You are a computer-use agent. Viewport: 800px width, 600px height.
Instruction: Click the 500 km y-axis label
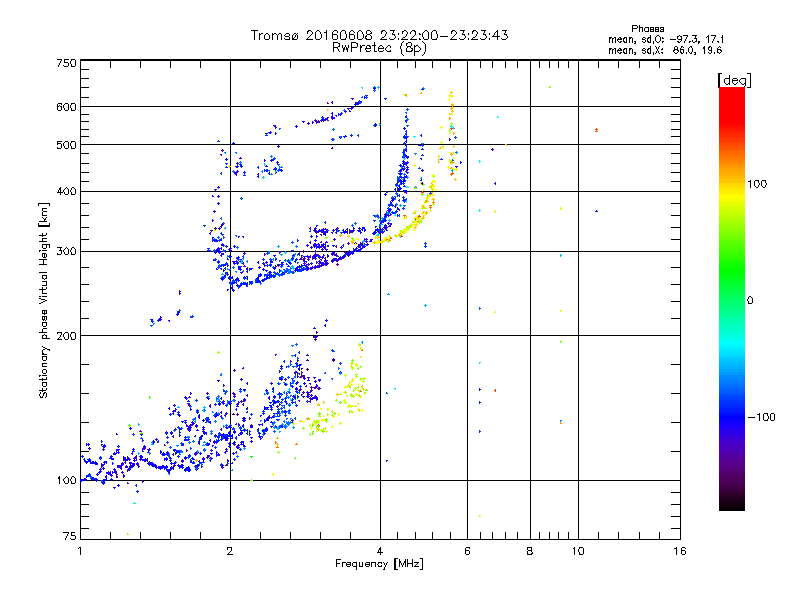66,145
